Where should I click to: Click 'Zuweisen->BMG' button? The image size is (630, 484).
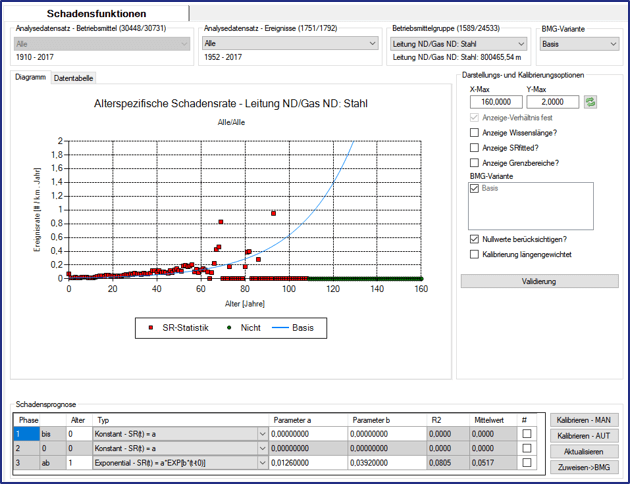pos(584,467)
